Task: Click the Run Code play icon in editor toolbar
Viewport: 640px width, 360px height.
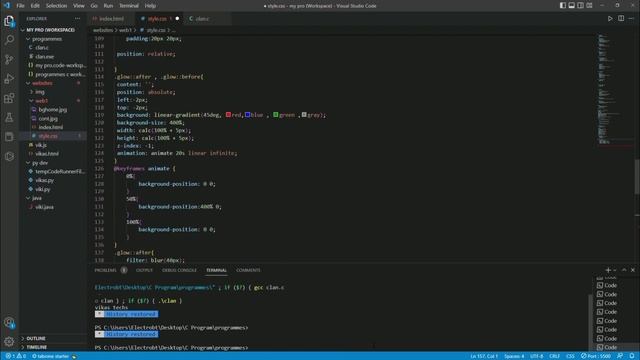Action: pyautogui.click(x=610, y=18)
